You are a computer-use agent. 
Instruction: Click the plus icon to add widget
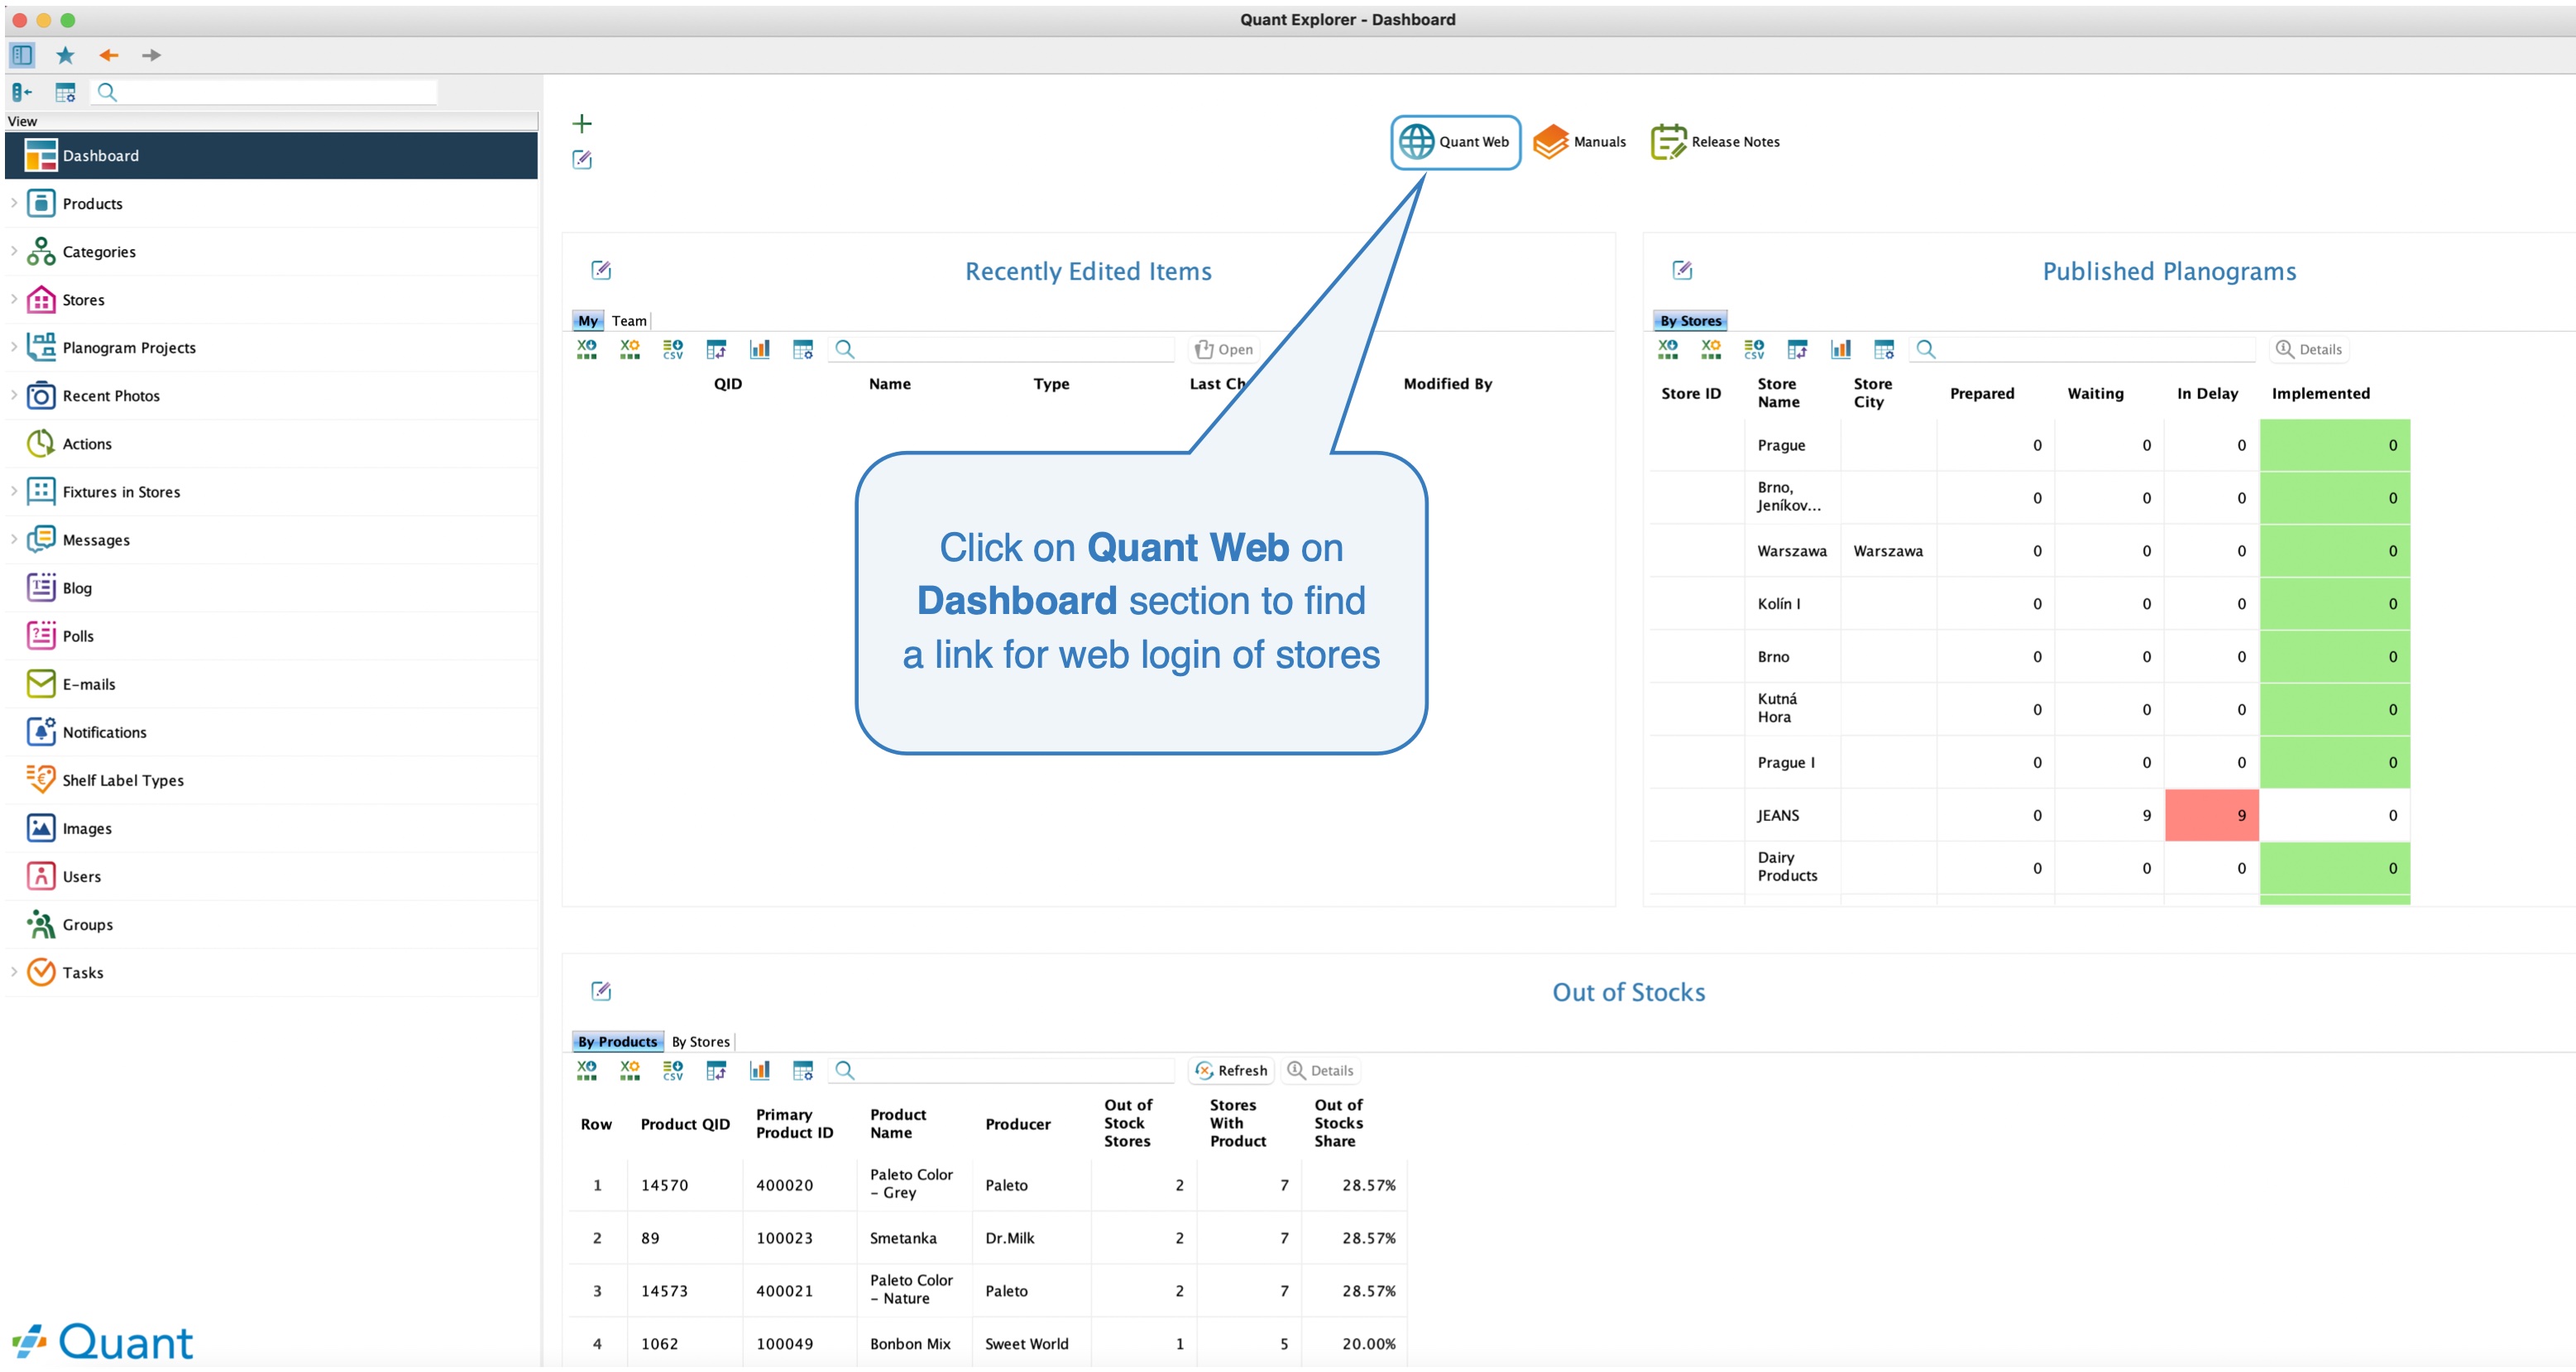(x=582, y=124)
